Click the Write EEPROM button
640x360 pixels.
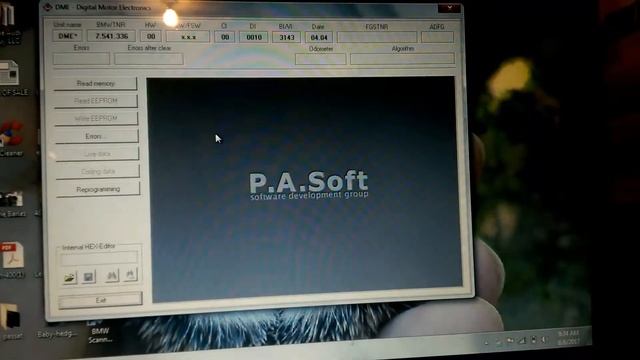96,118
